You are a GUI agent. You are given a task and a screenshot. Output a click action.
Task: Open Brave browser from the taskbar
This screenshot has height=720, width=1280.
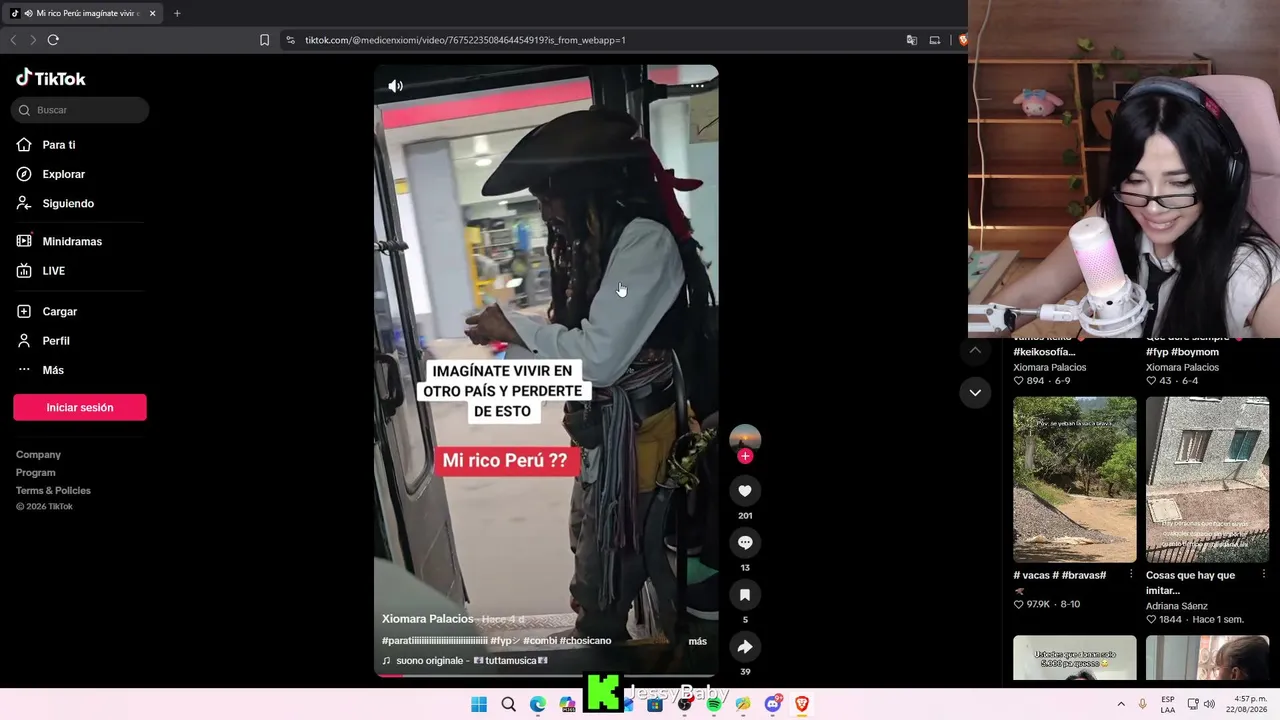point(802,705)
